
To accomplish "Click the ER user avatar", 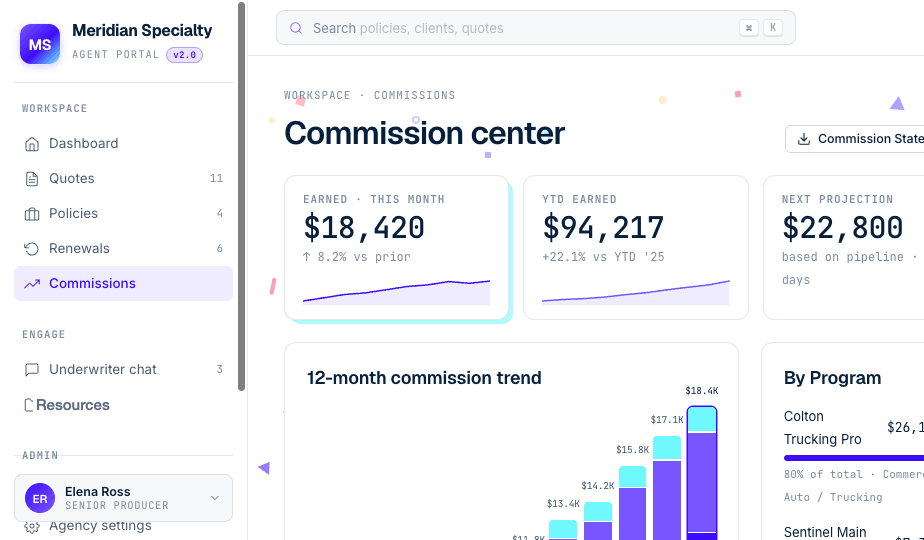I will coord(40,499).
